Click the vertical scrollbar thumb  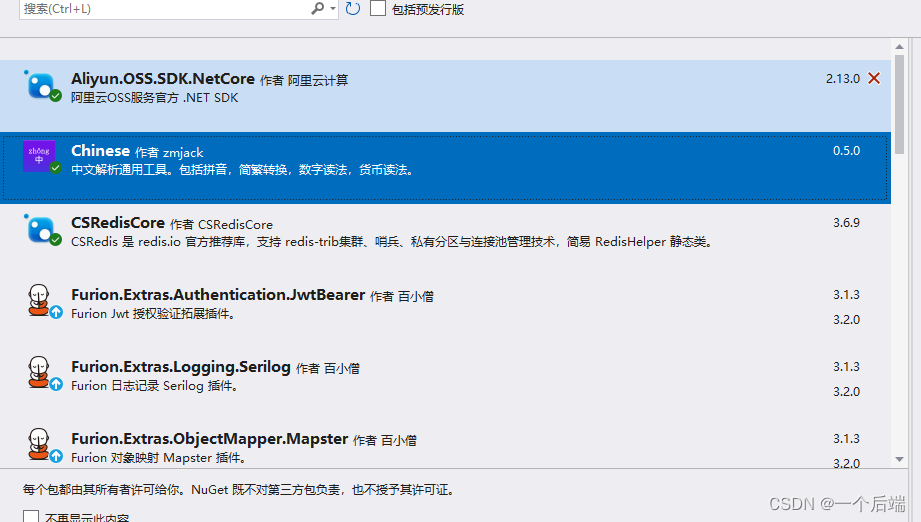899,105
